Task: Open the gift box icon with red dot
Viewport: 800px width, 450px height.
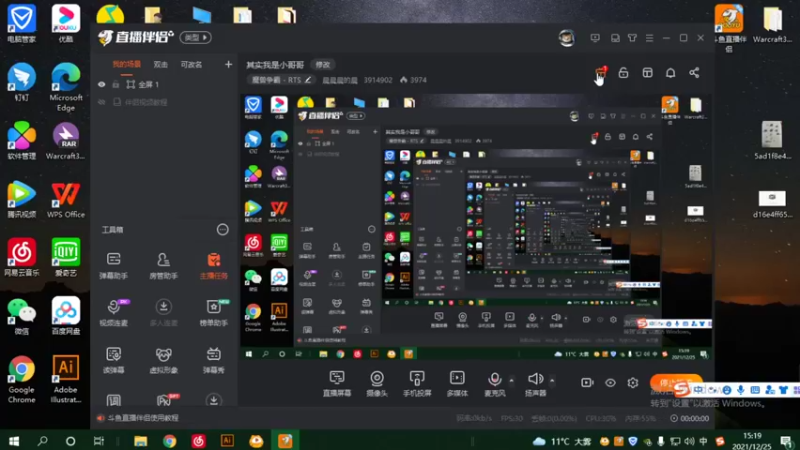Action: [x=601, y=73]
